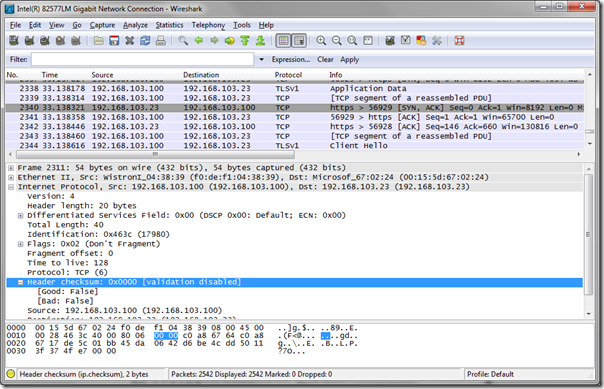The width and height of the screenshot is (604, 389).
Task: Click the packet list horizontal scrollbar
Action: pos(155,154)
